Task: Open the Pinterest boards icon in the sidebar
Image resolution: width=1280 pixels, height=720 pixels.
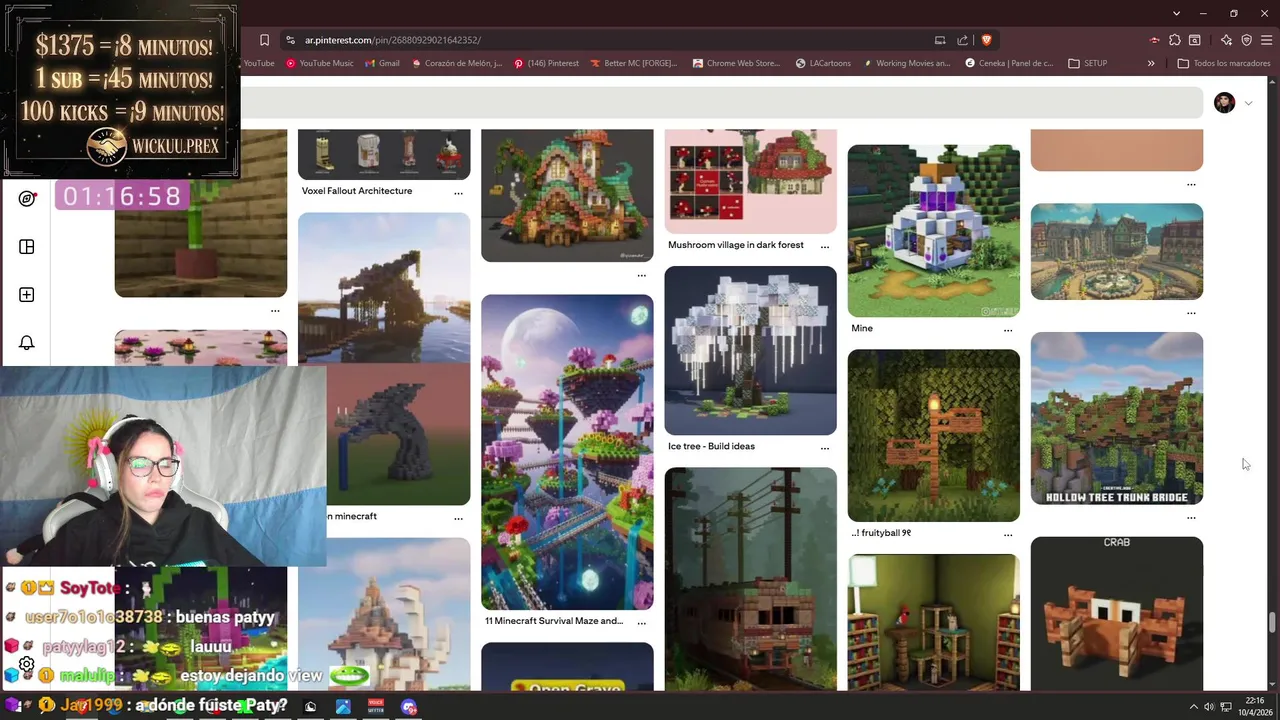Action: pyautogui.click(x=27, y=247)
